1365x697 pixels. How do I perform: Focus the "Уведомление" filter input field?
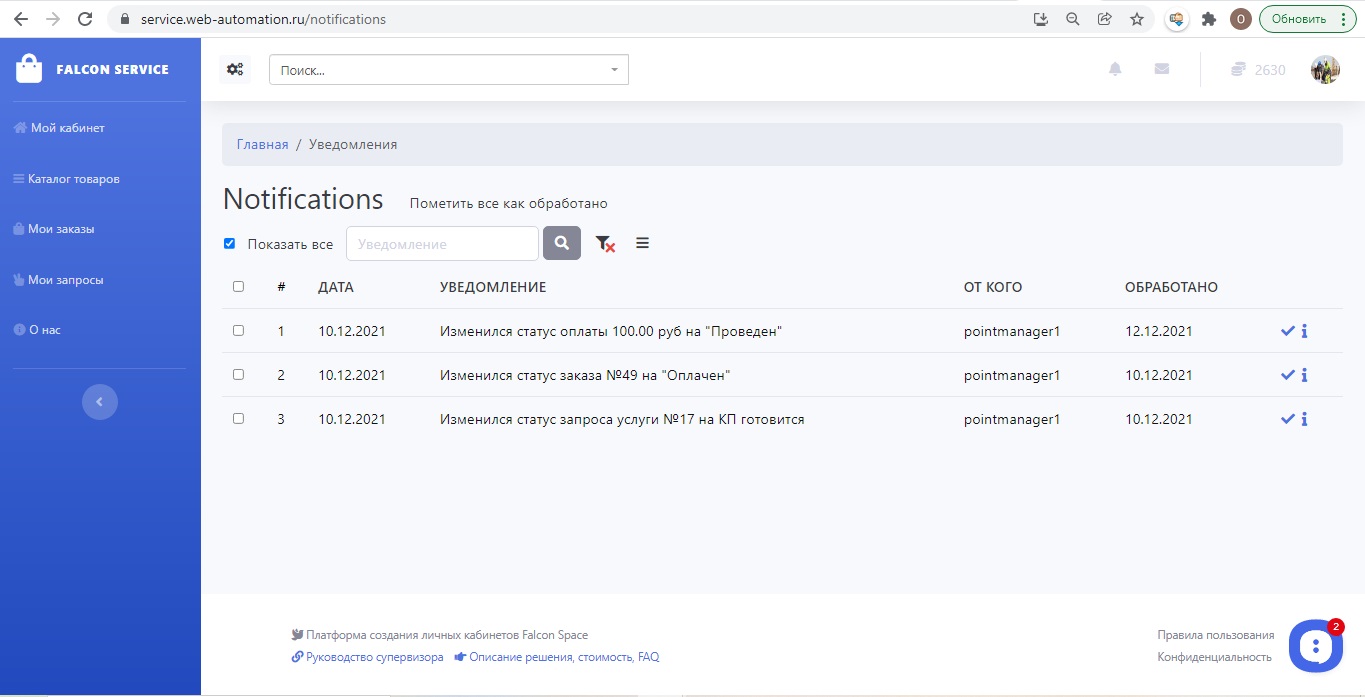[x=442, y=243]
